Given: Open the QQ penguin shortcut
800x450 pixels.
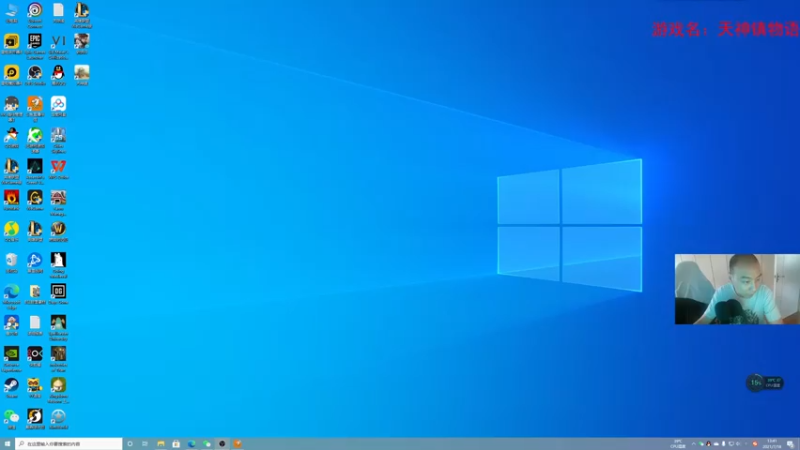Looking at the screenshot, I should coord(58,75).
